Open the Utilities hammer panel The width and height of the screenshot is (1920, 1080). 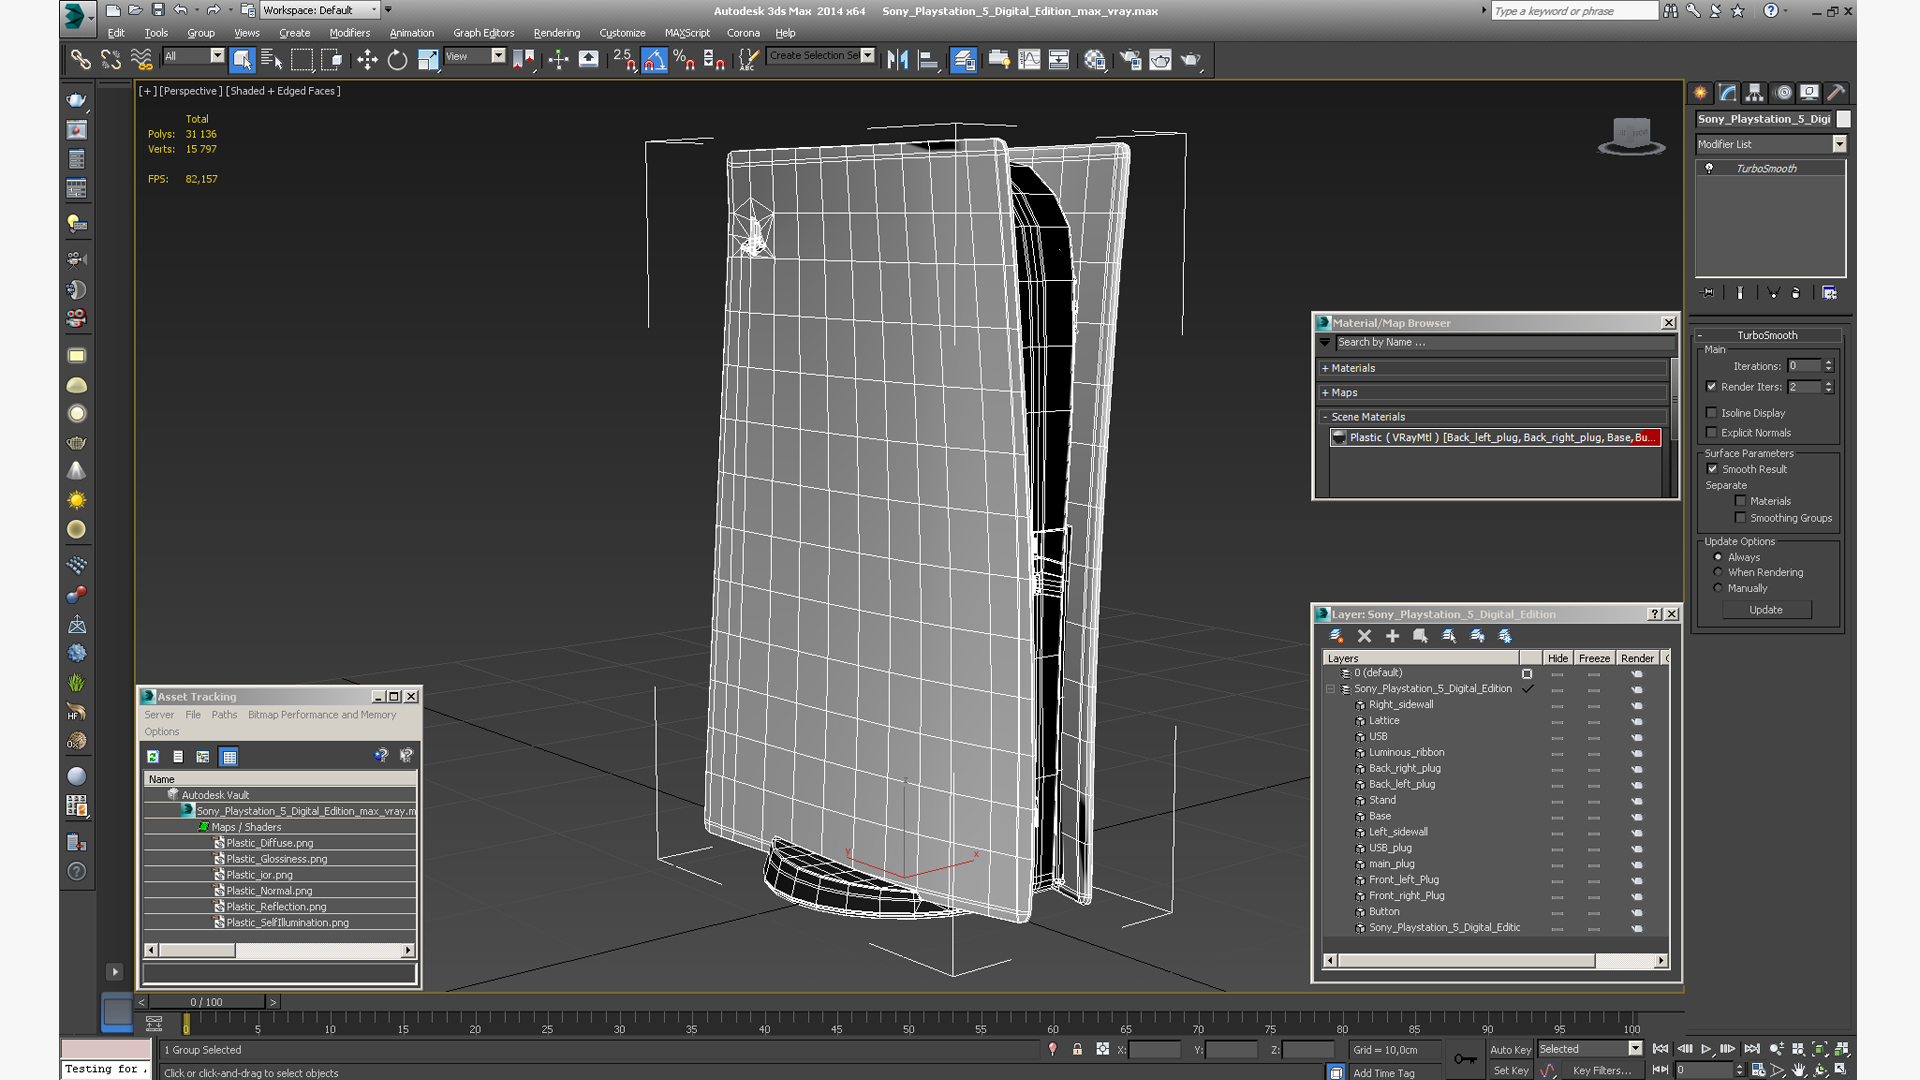[1836, 93]
